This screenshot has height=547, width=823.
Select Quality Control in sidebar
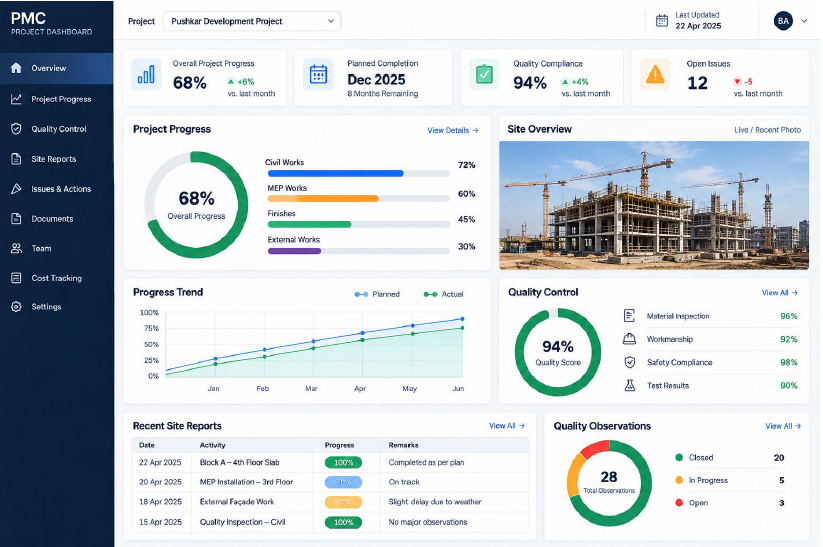pos(57,129)
